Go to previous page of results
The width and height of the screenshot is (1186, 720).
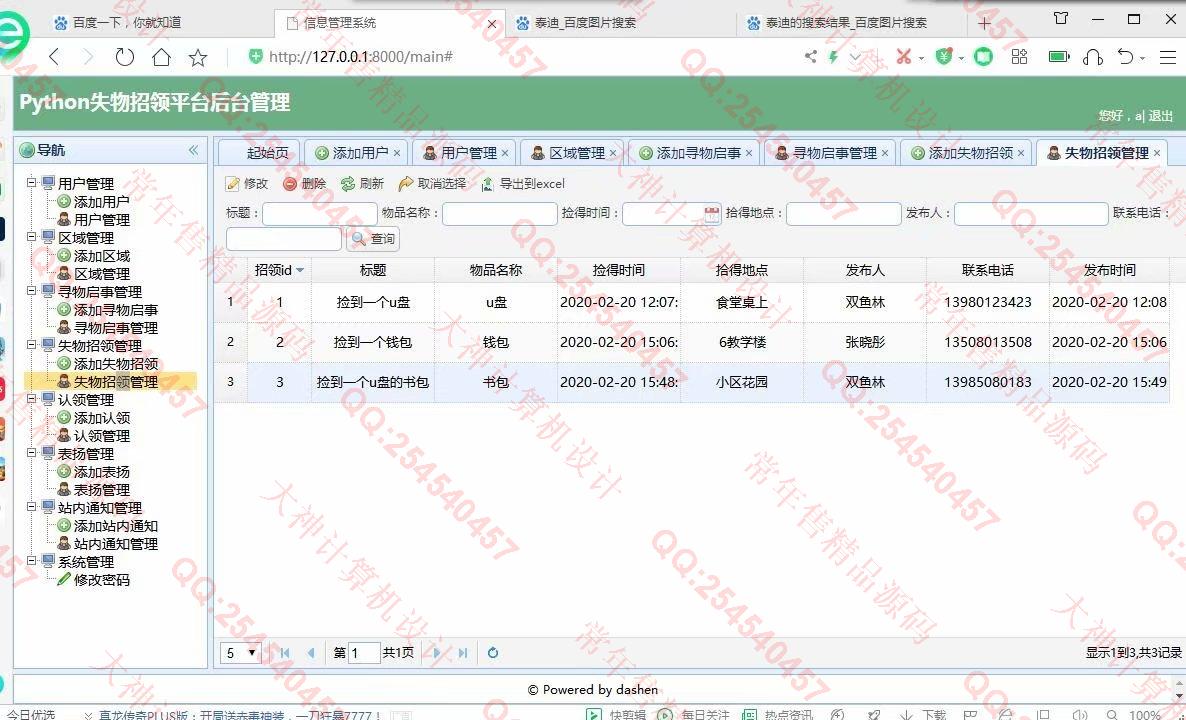pos(311,653)
